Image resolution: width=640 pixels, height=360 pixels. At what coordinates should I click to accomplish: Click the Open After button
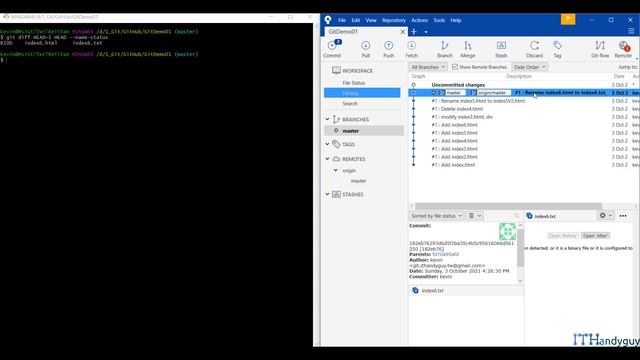point(595,236)
